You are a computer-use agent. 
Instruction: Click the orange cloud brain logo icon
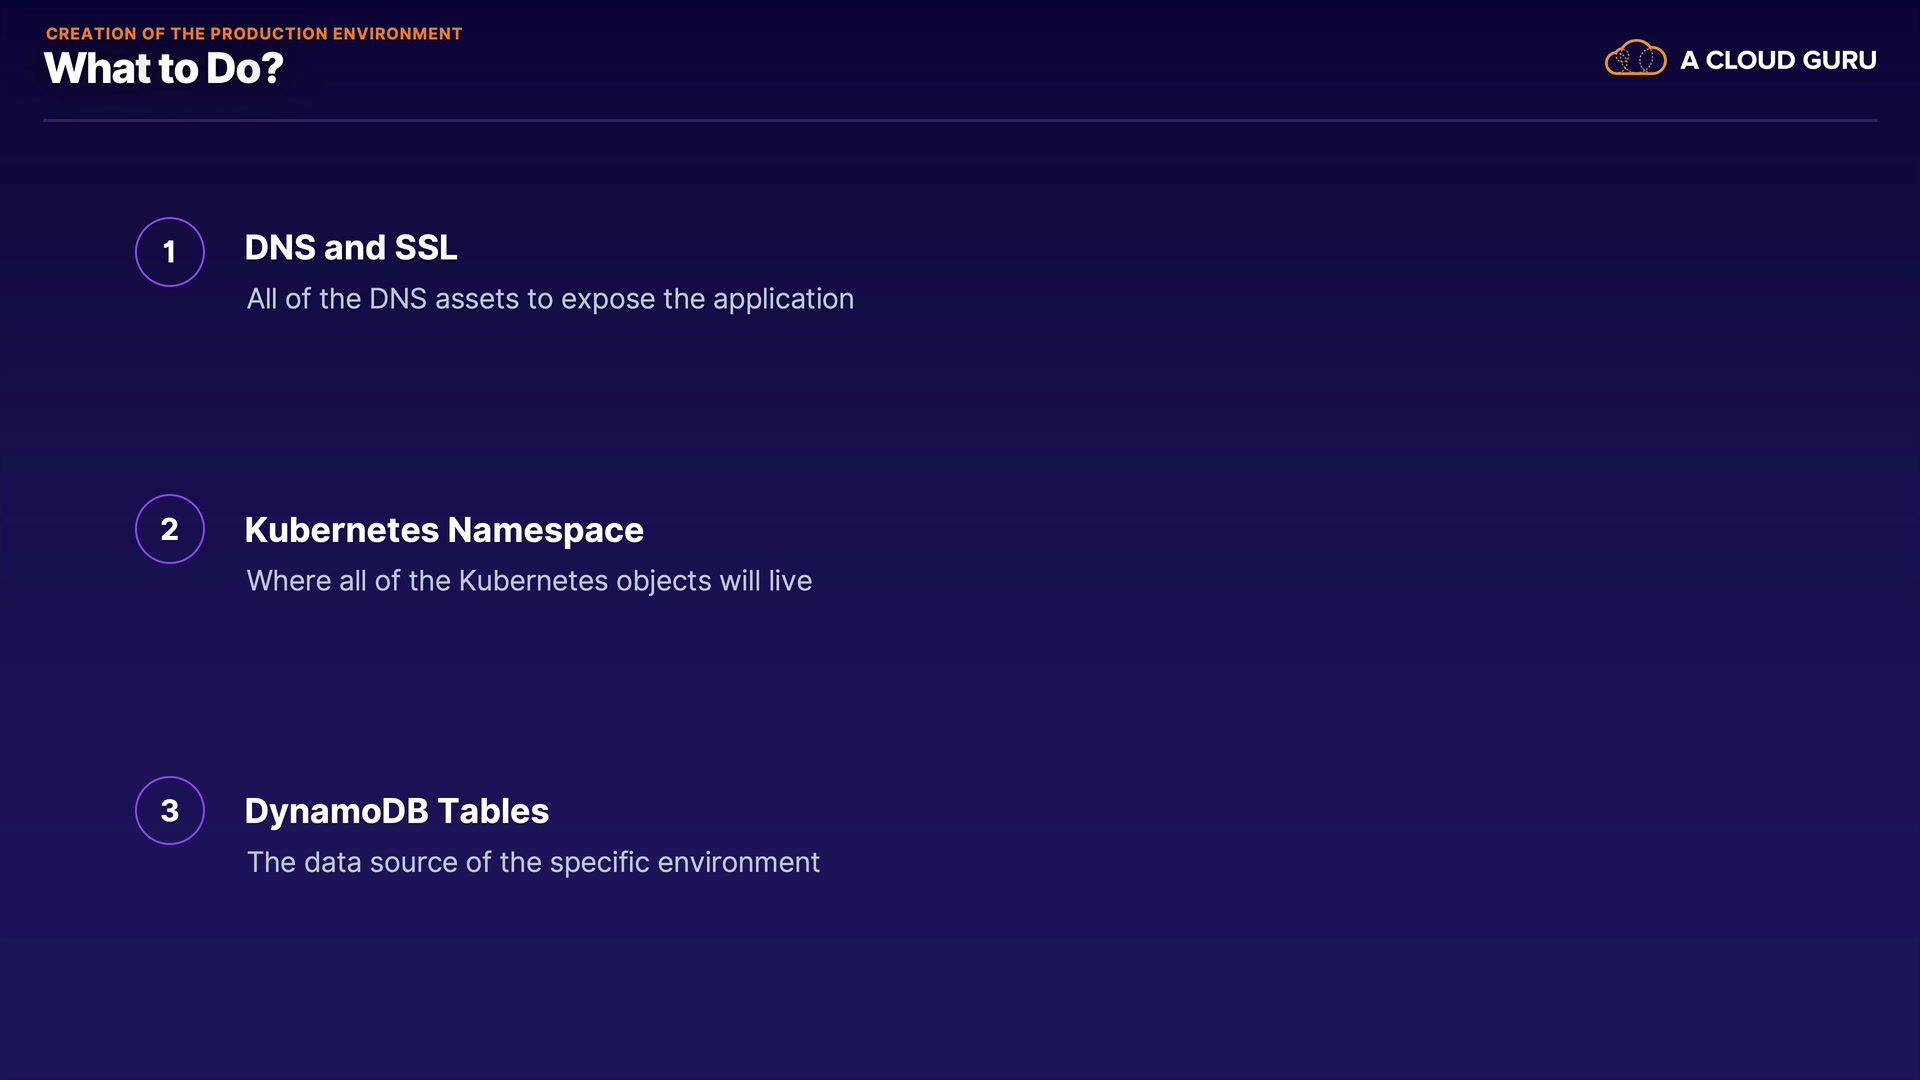tap(1635, 59)
